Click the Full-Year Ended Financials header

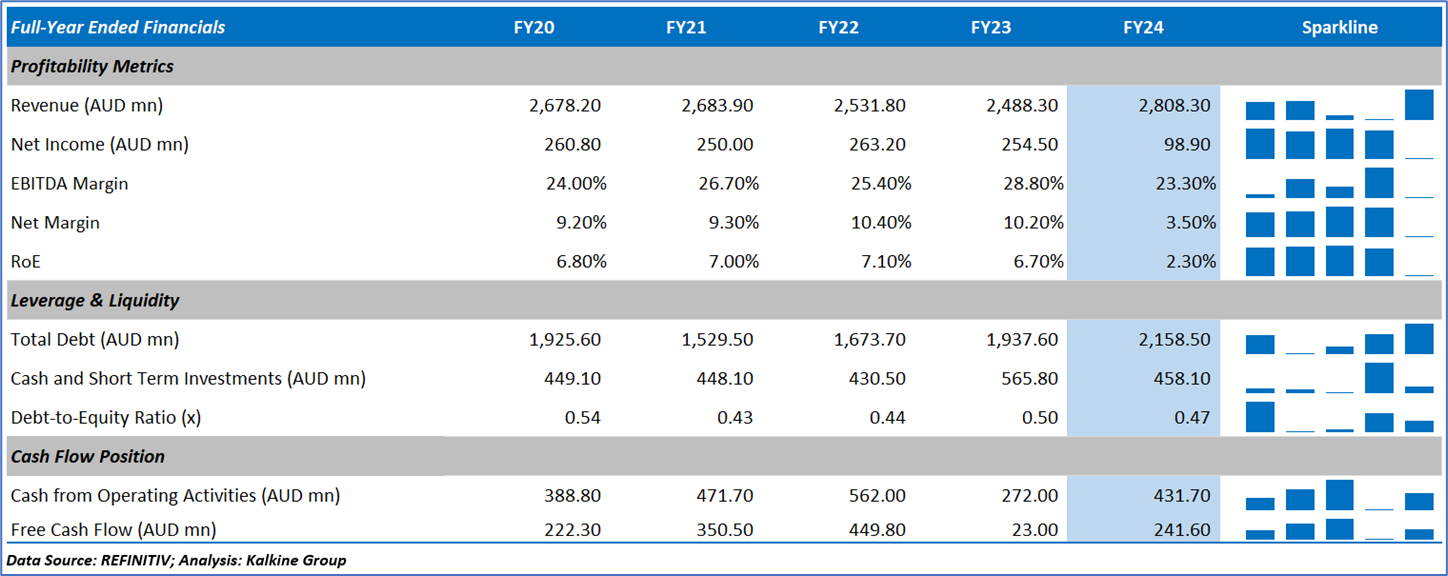coord(118,28)
